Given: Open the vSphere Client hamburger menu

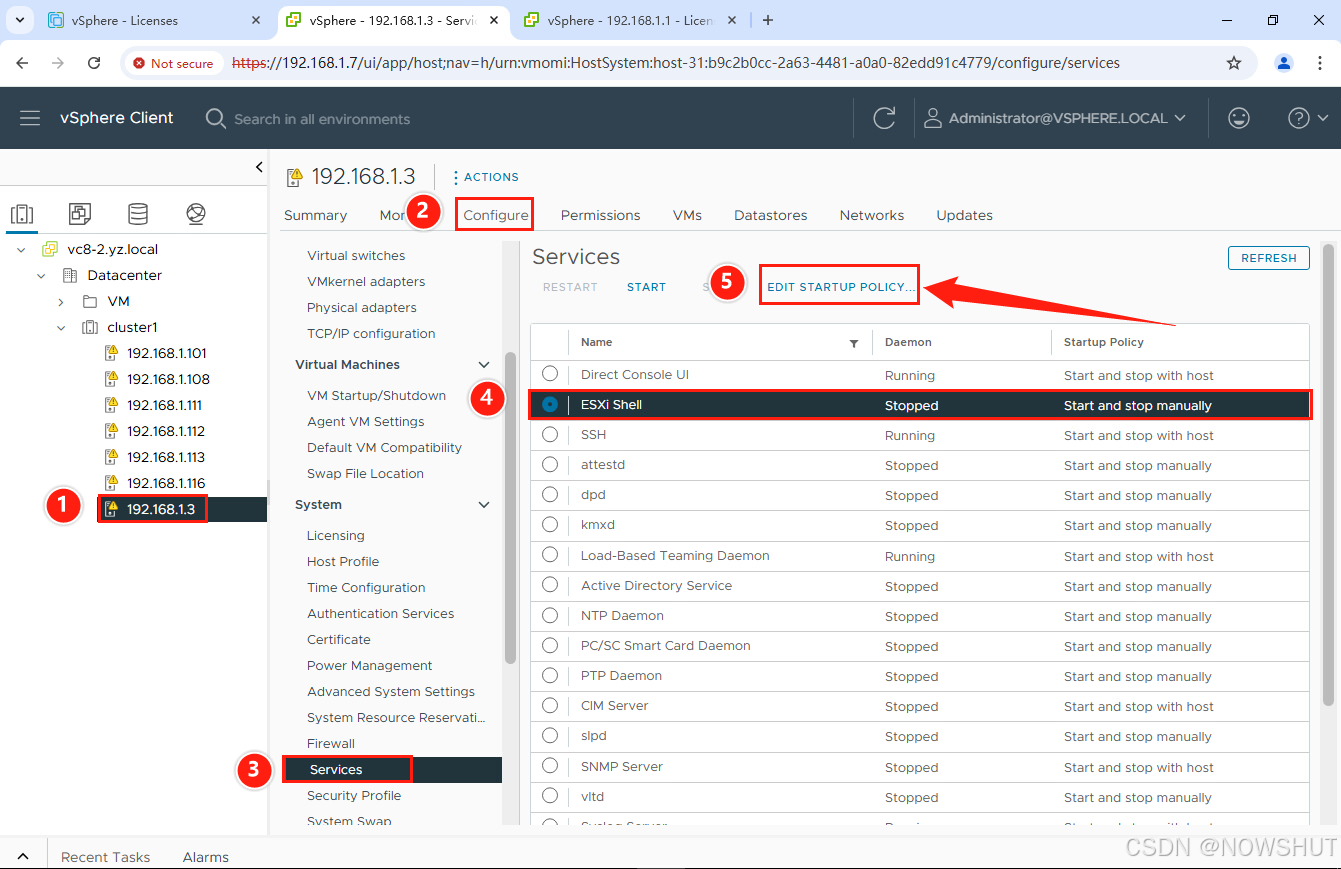Looking at the screenshot, I should (x=30, y=118).
